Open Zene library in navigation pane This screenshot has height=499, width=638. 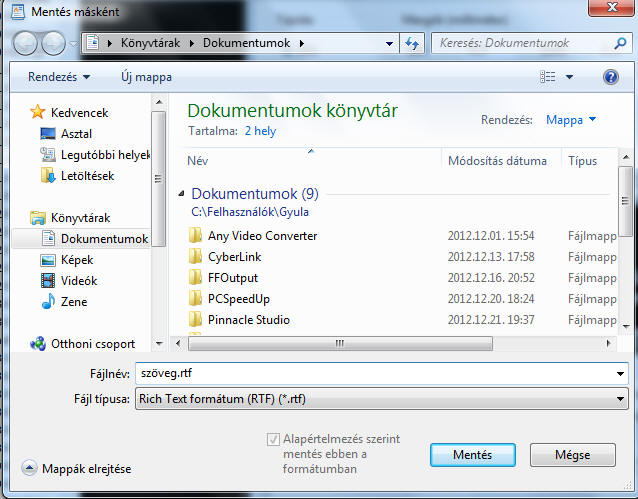[x=64, y=302]
